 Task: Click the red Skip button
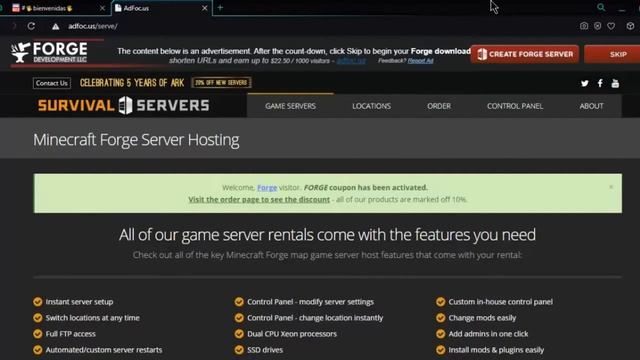pyautogui.click(x=612, y=54)
